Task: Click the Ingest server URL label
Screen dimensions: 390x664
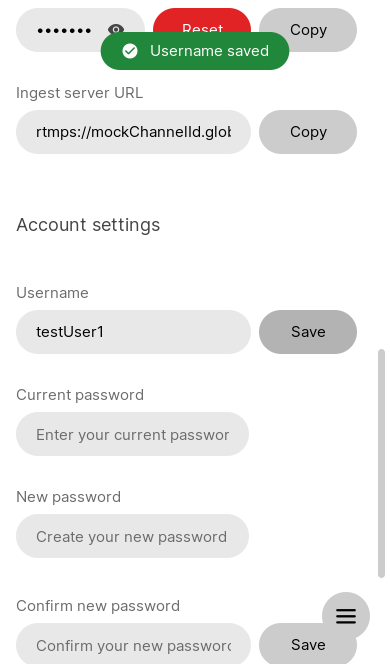Action: (80, 93)
